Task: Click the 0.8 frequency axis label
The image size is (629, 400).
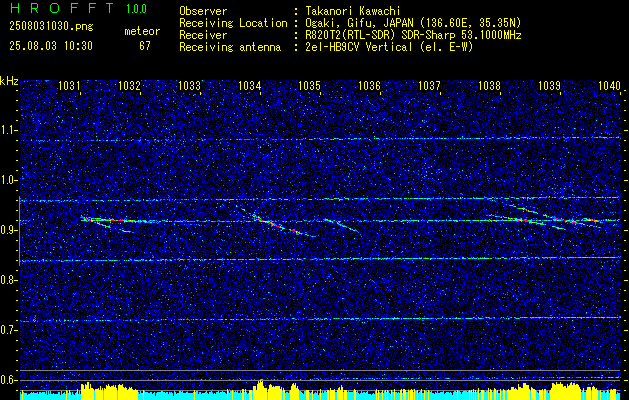Action: pyautogui.click(x=9, y=280)
